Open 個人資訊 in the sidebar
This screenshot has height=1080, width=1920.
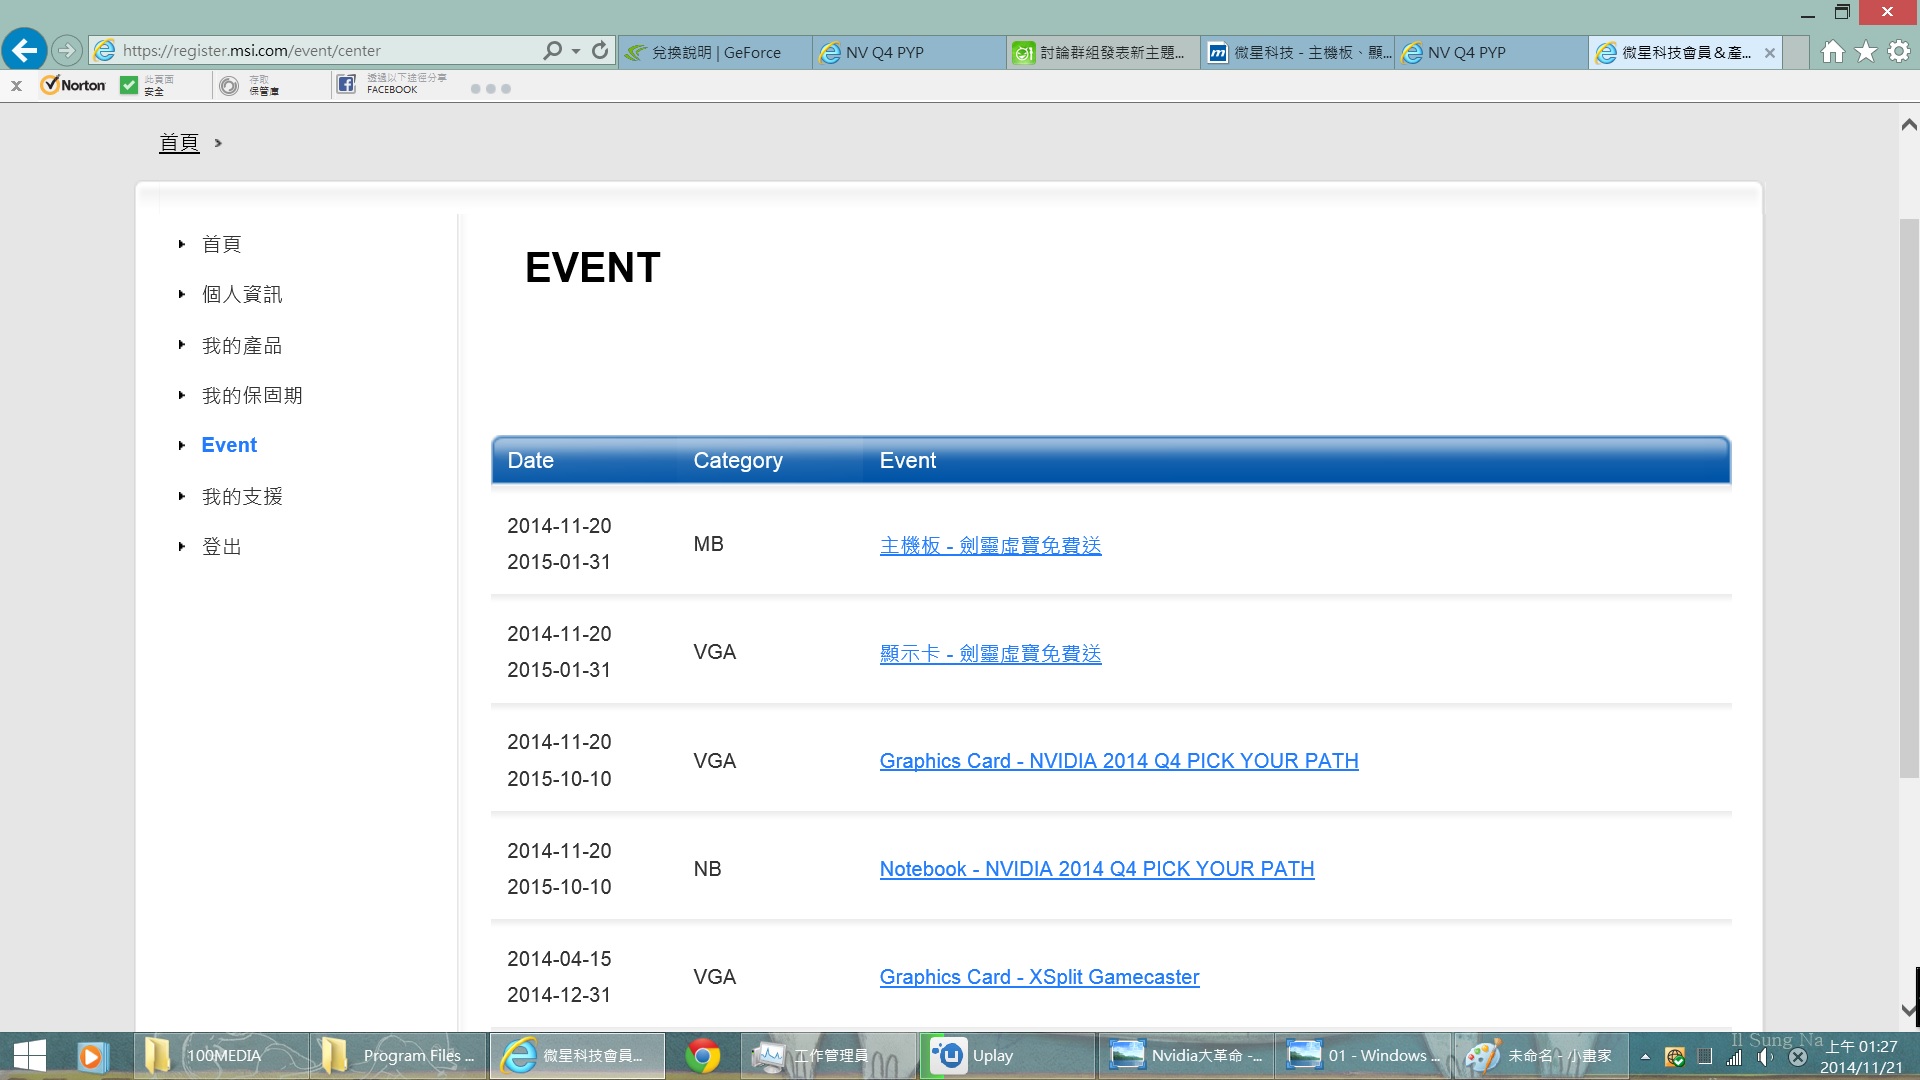click(242, 294)
